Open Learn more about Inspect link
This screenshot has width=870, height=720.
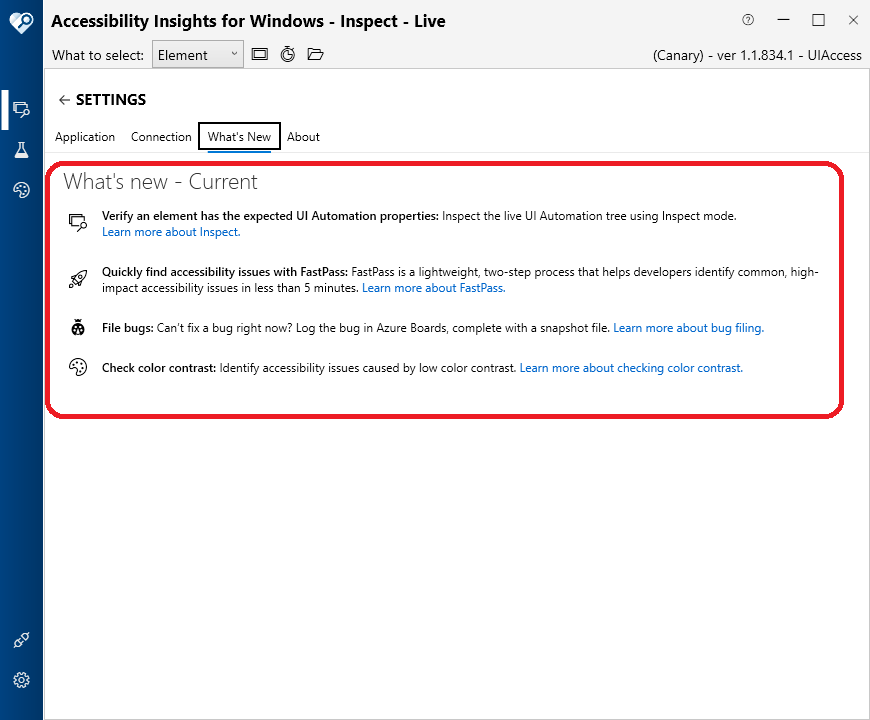(171, 232)
